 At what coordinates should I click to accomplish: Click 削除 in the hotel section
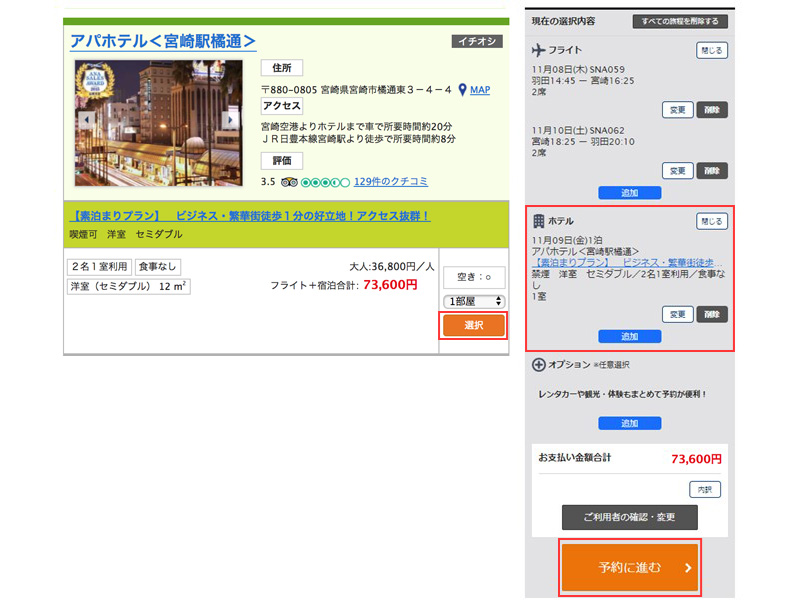712,314
